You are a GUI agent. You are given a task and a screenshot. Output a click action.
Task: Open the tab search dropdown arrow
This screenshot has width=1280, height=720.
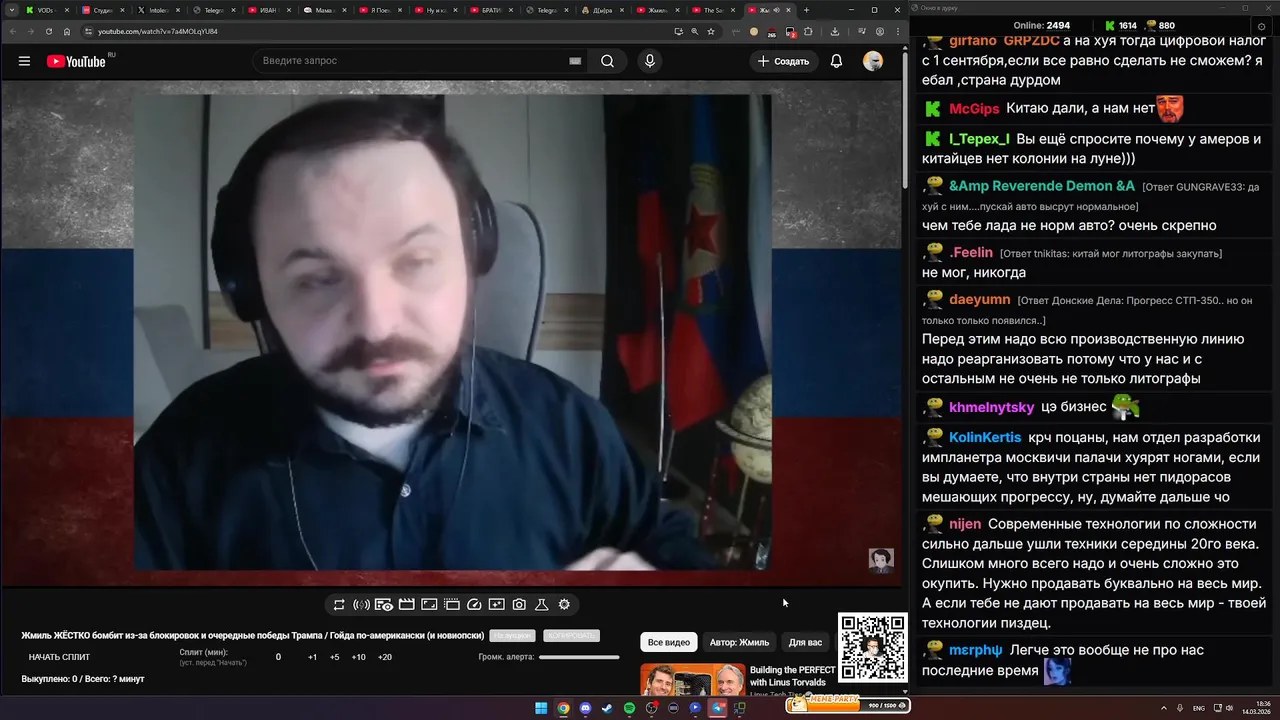pos(12,10)
